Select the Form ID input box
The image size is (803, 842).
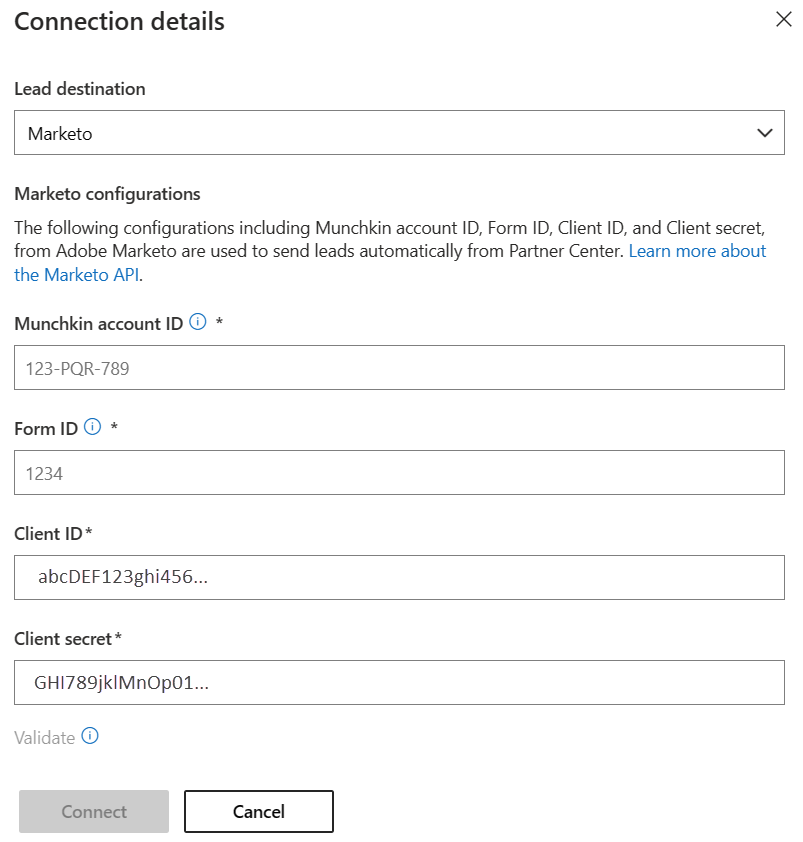click(400, 472)
